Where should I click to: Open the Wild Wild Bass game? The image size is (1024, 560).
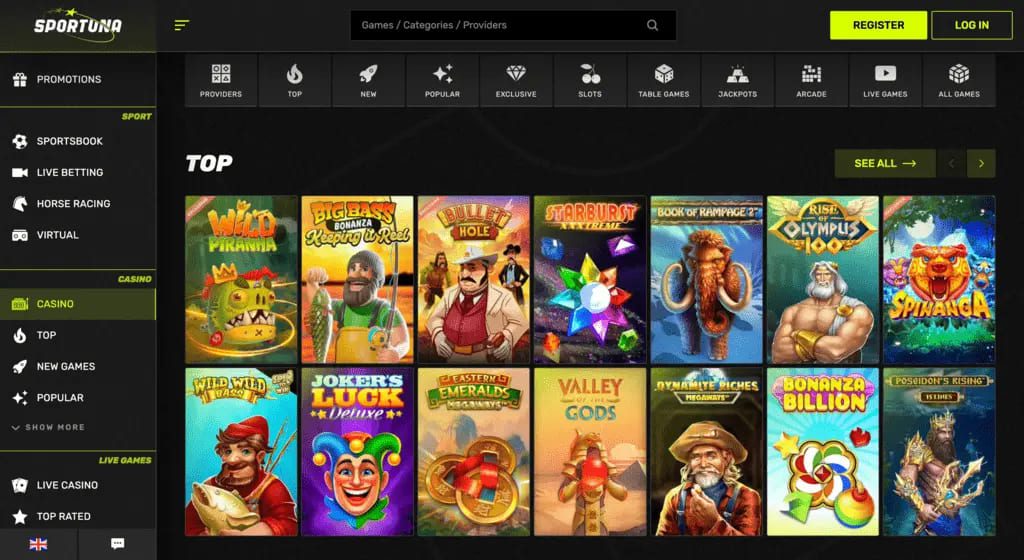241,452
